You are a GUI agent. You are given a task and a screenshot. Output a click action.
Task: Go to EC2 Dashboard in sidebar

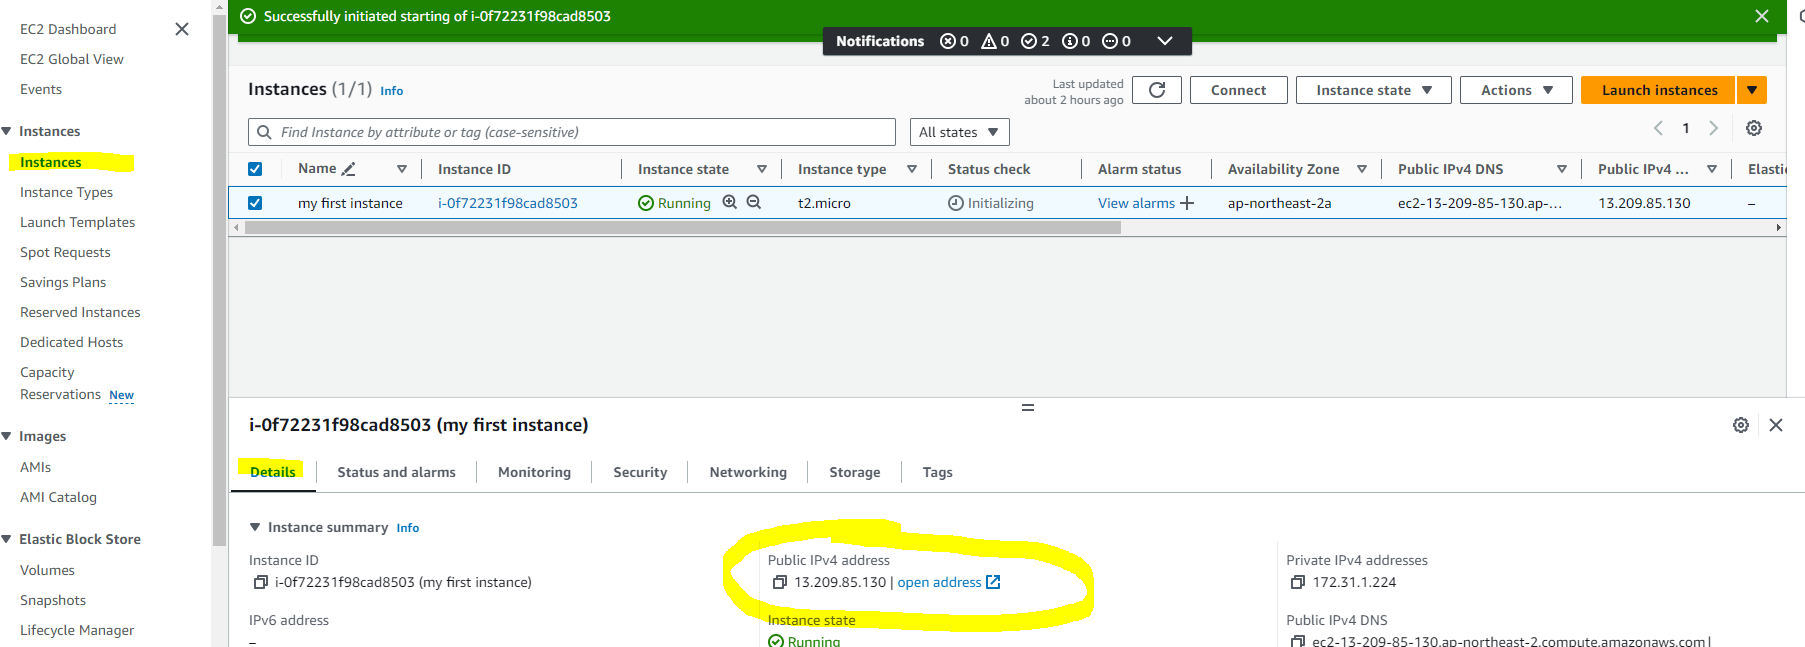68,29
